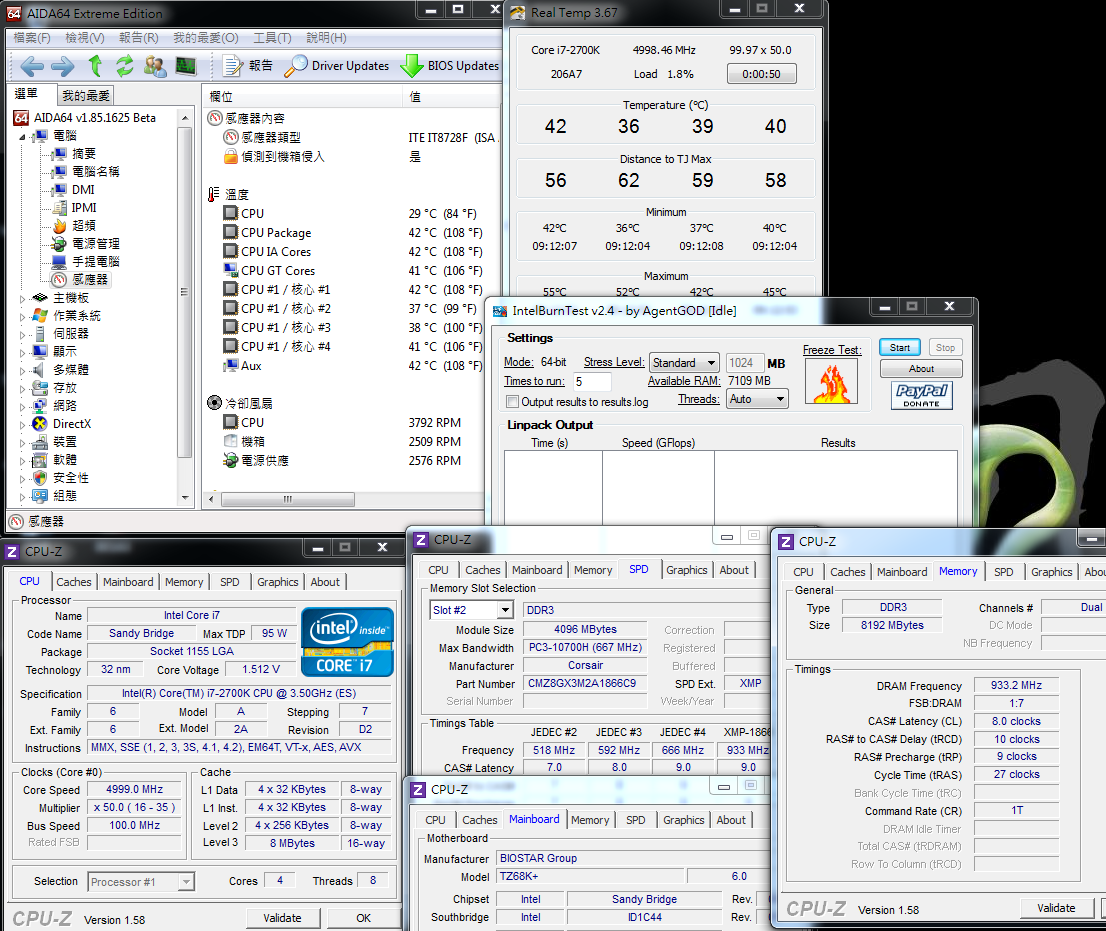Click 電源供應 power supply fan row icon
Screen dimensions: 1106x931
tap(231, 461)
